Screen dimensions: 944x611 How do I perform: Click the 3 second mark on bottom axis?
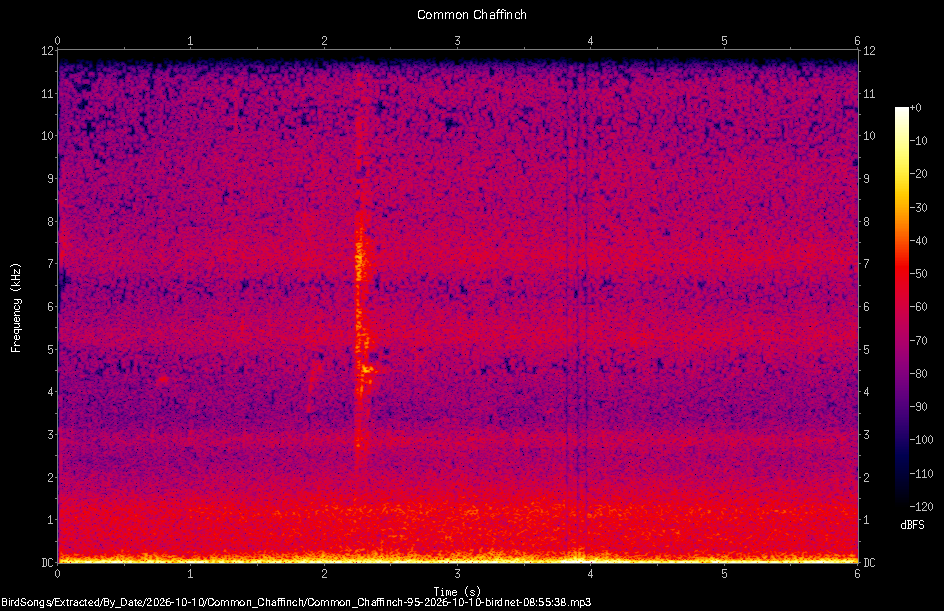[x=458, y=574]
